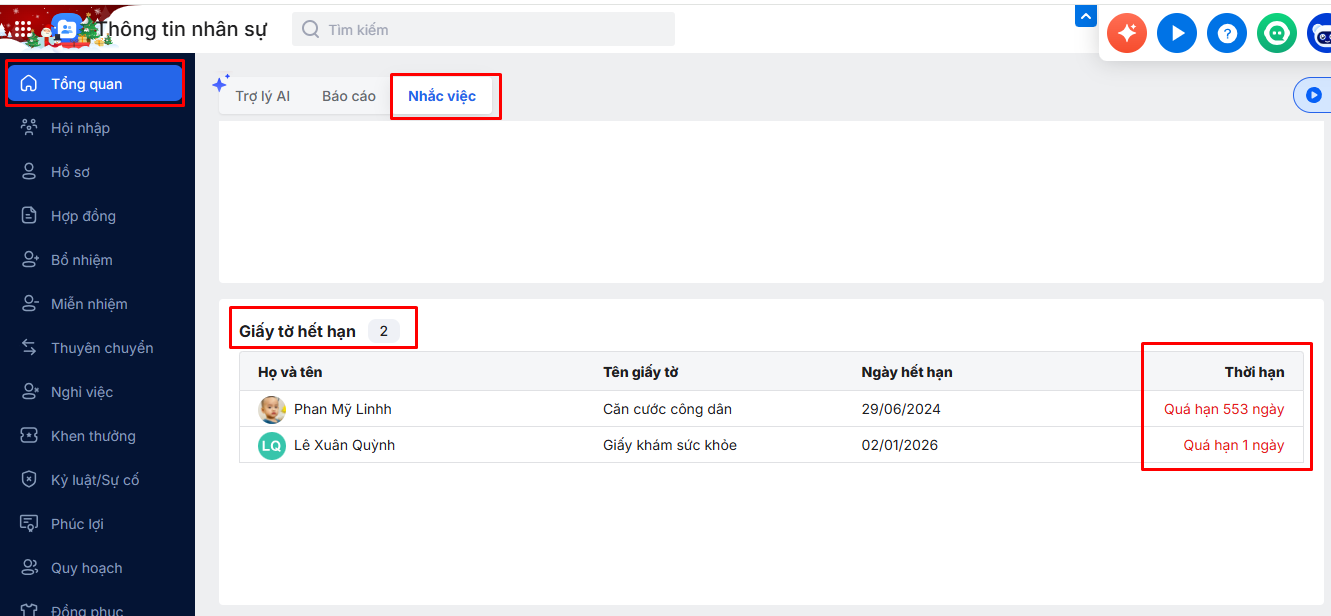This screenshot has width=1331, height=616.
Task: Open the Khen thưởng section
Action: coord(93,436)
